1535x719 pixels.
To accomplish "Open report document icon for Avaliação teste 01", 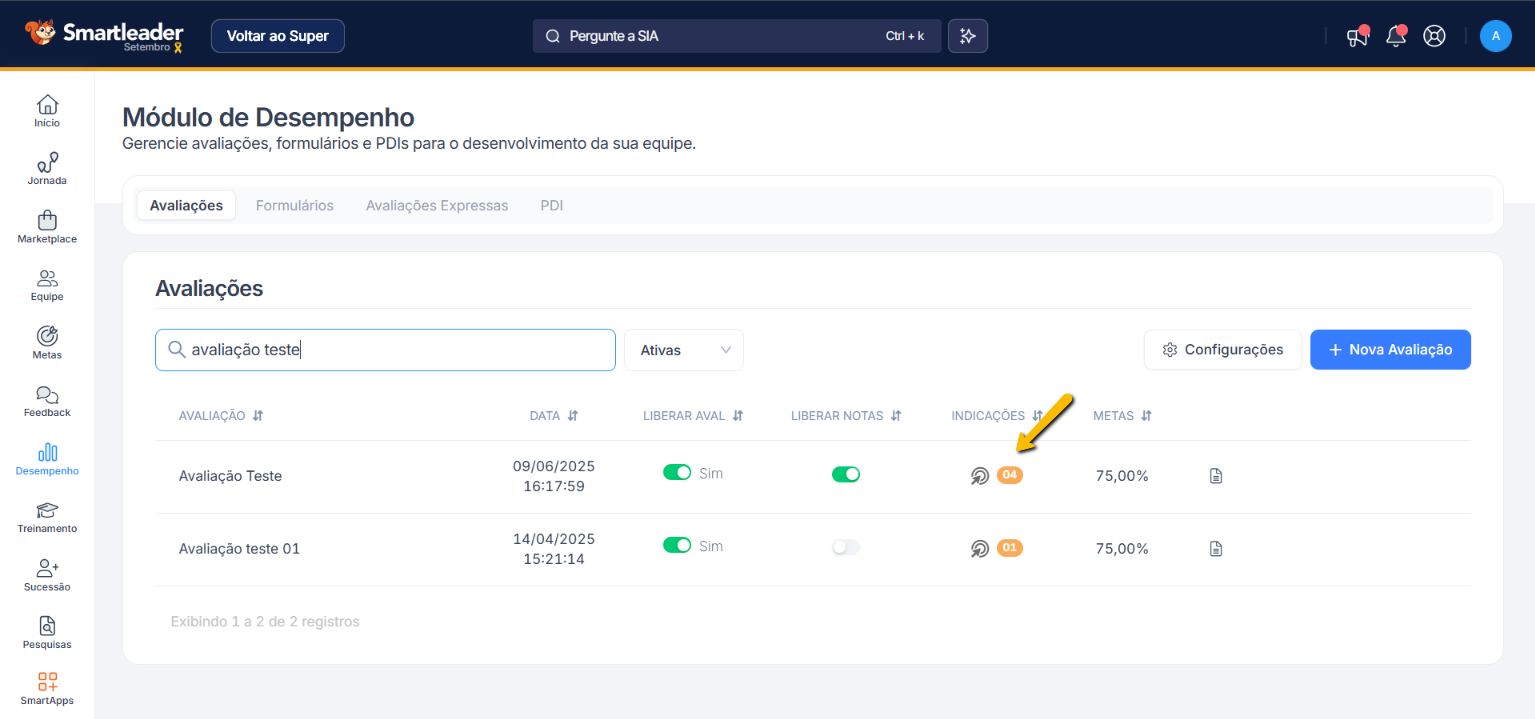I will [1216, 548].
